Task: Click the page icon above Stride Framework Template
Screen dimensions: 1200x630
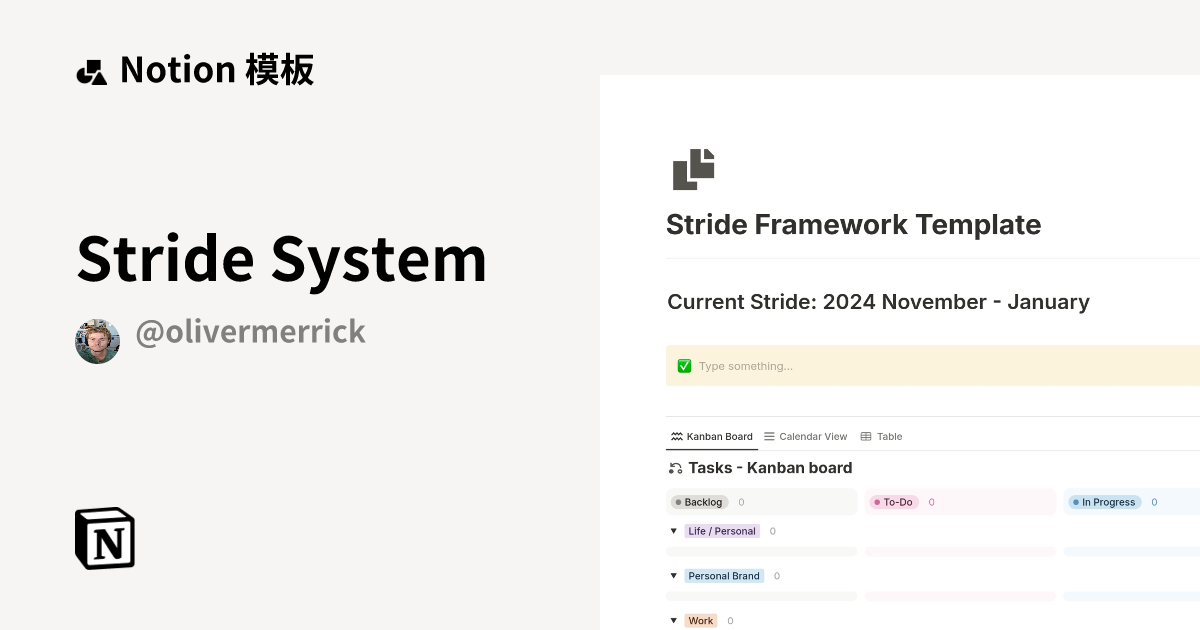Action: (692, 169)
